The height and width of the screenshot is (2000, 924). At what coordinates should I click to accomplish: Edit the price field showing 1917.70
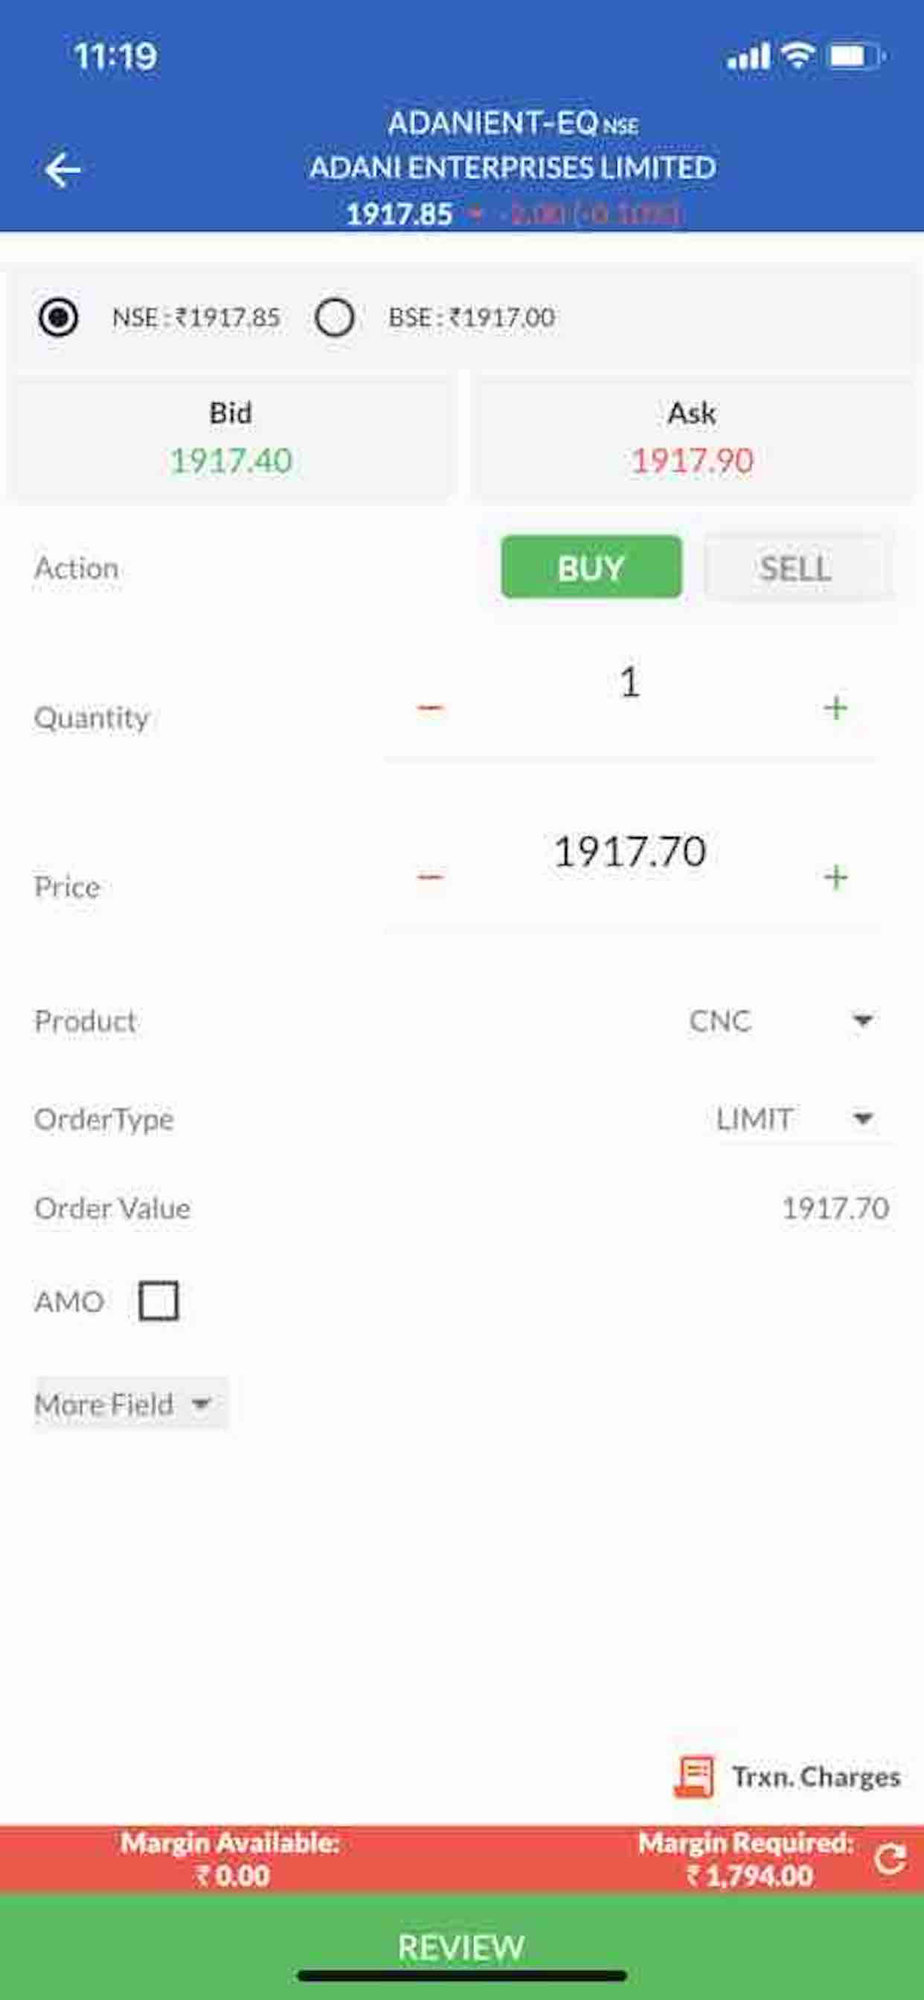(x=630, y=852)
